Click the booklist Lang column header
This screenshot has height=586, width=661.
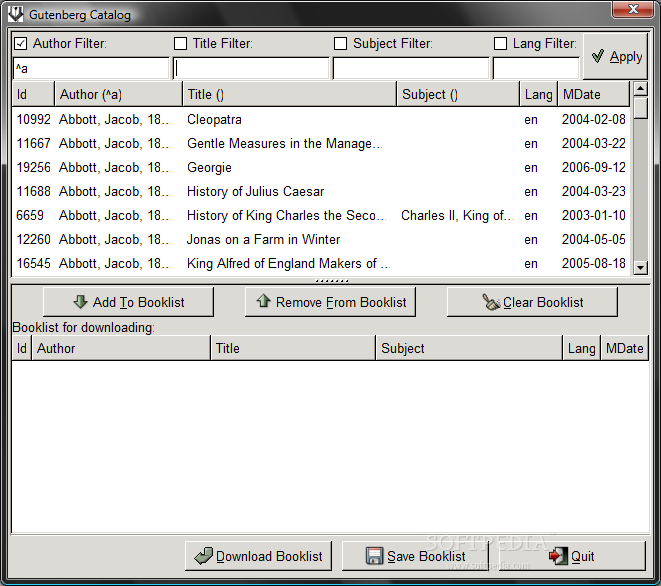click(582, 348)
